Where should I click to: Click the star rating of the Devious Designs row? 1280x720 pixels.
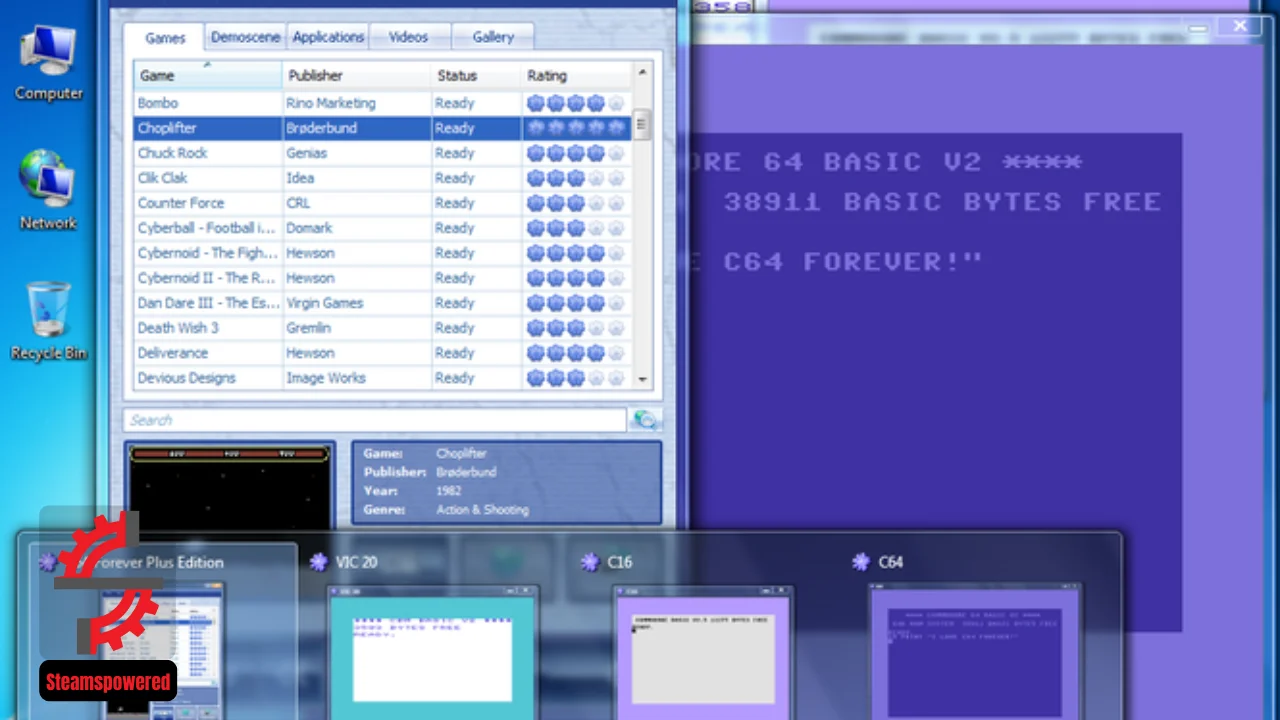pos(576,378)
